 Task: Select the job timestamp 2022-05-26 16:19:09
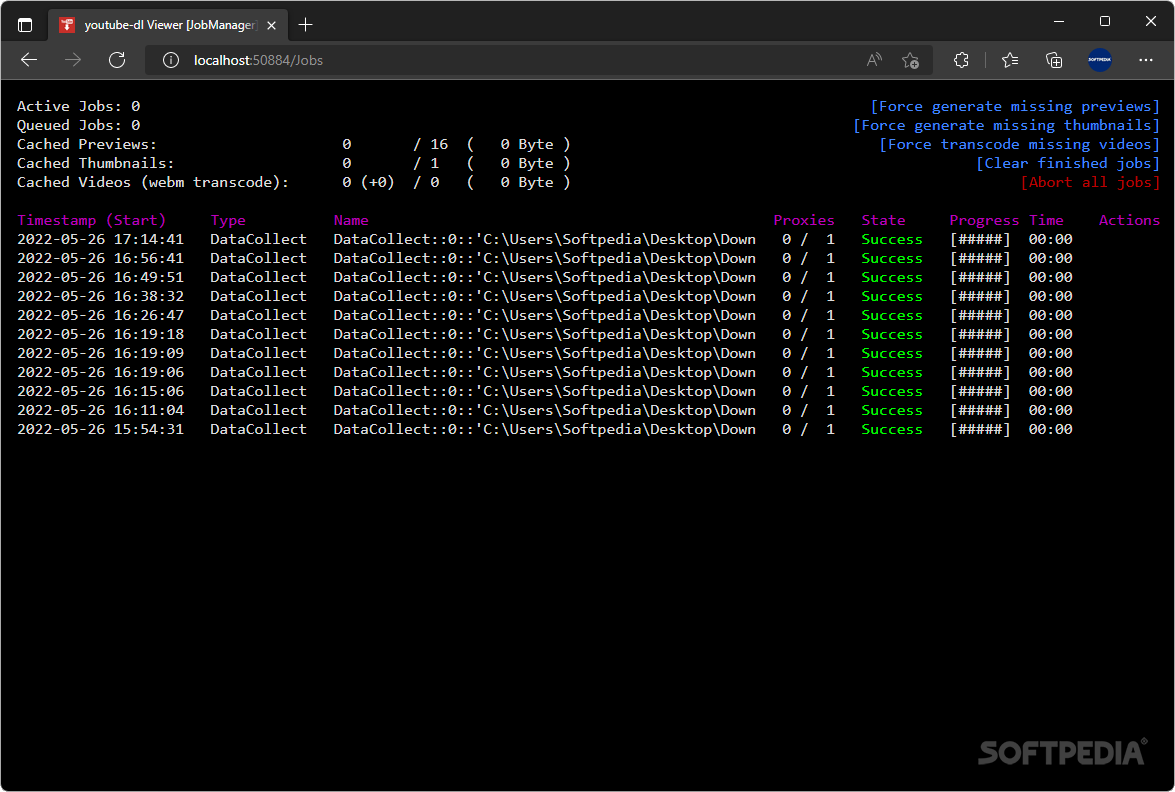tap(100, 353)
